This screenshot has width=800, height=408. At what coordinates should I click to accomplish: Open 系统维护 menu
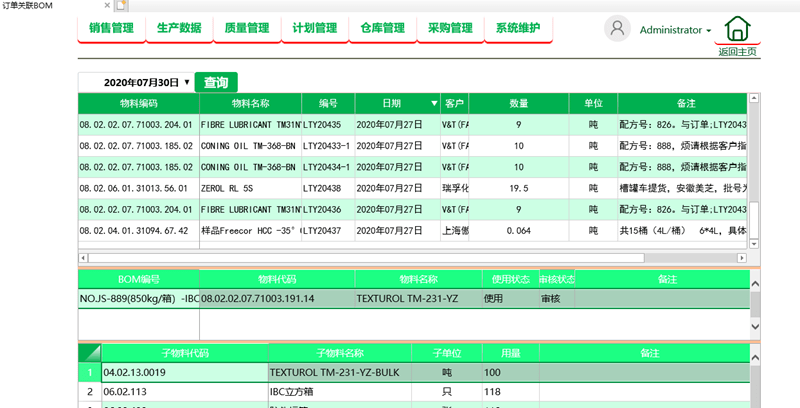pos(518,28)
